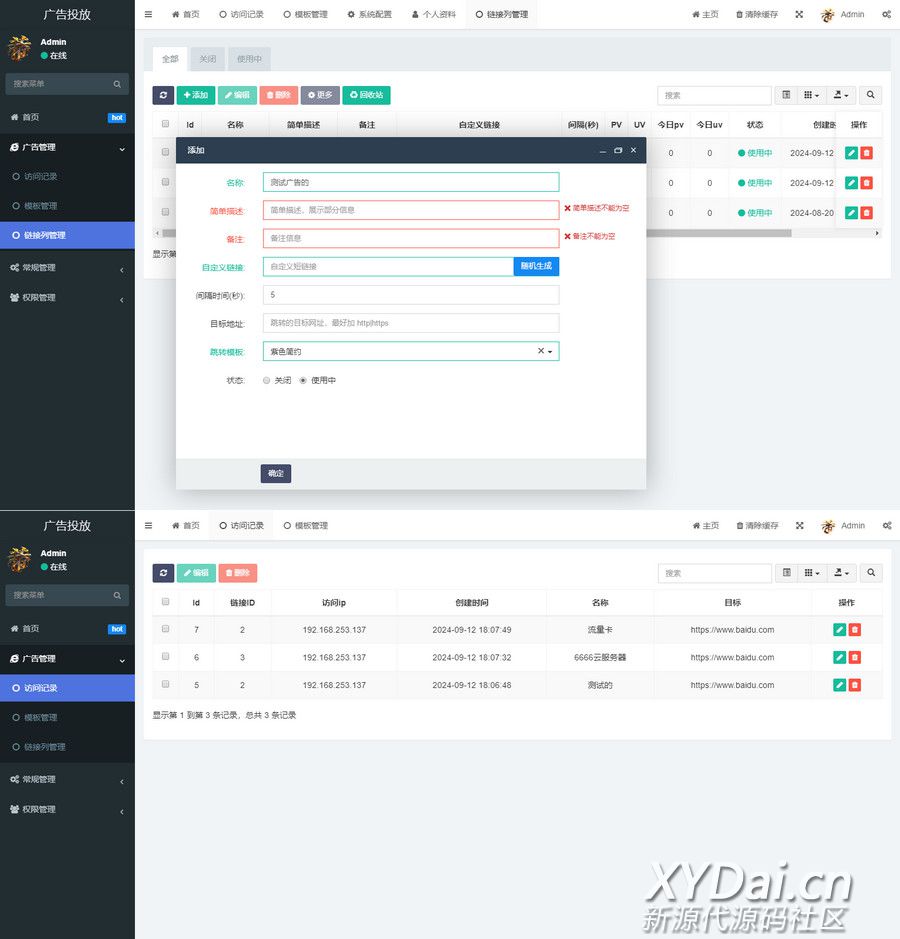
Task: Switch to the 系统配置 tab
Action: (x=369, y=15)
